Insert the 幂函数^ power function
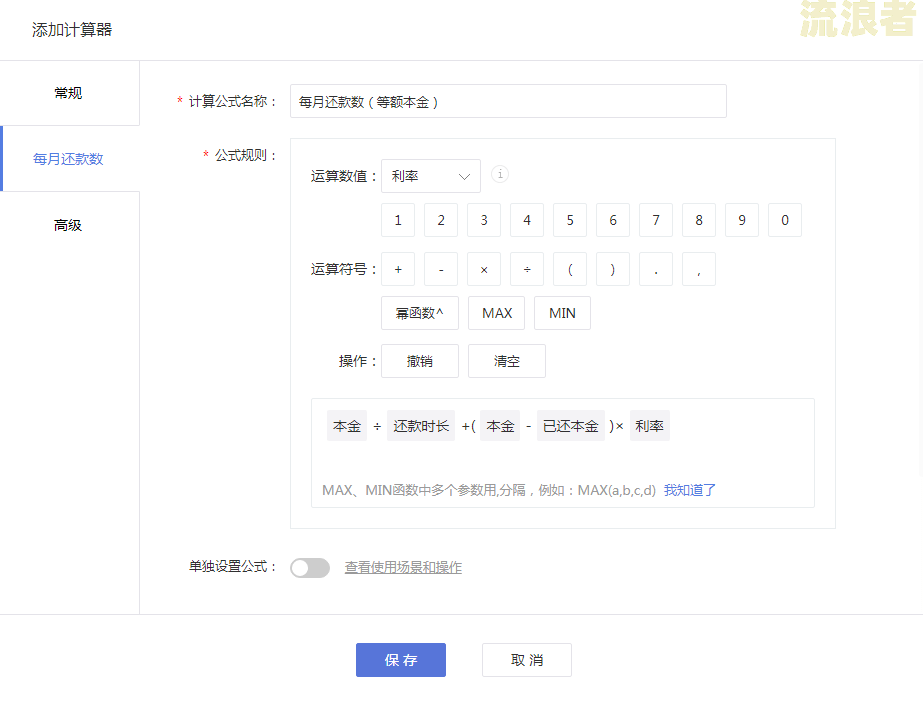The height and width of the screenshot is (702, 923). tap(420, 313)
